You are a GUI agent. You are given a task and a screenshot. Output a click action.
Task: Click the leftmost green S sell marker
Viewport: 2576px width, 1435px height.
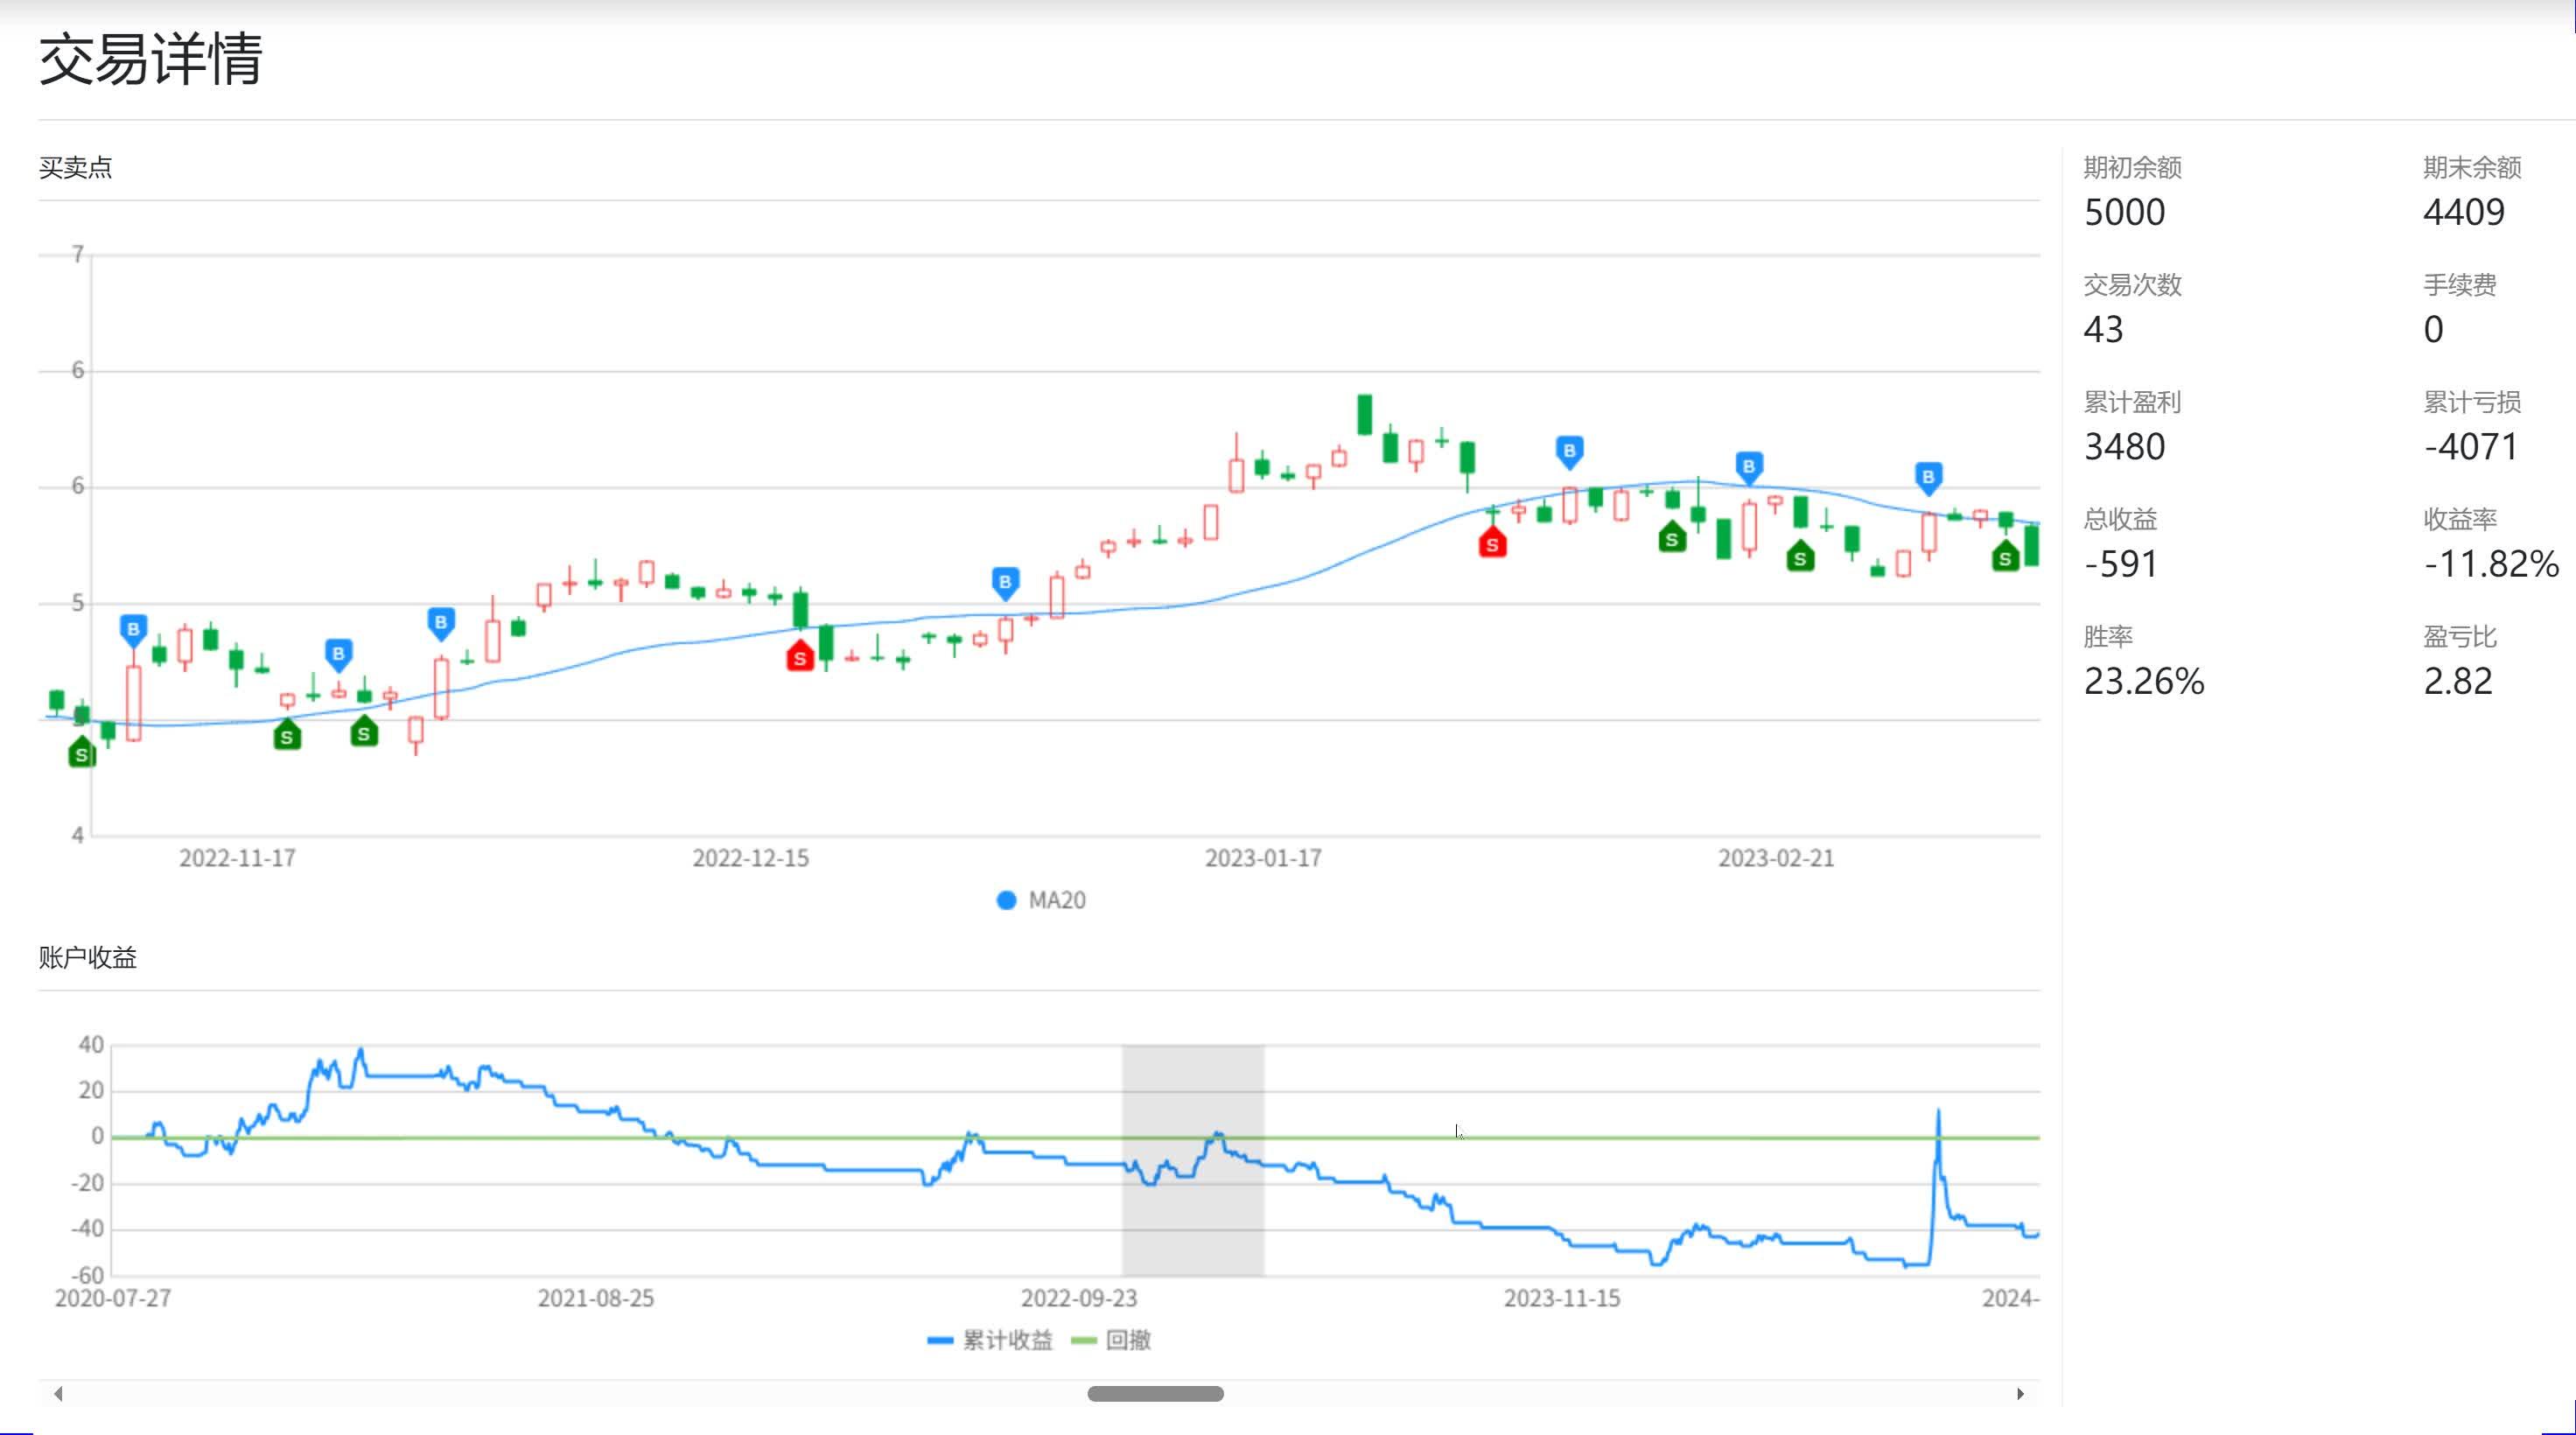pos(82,754)
